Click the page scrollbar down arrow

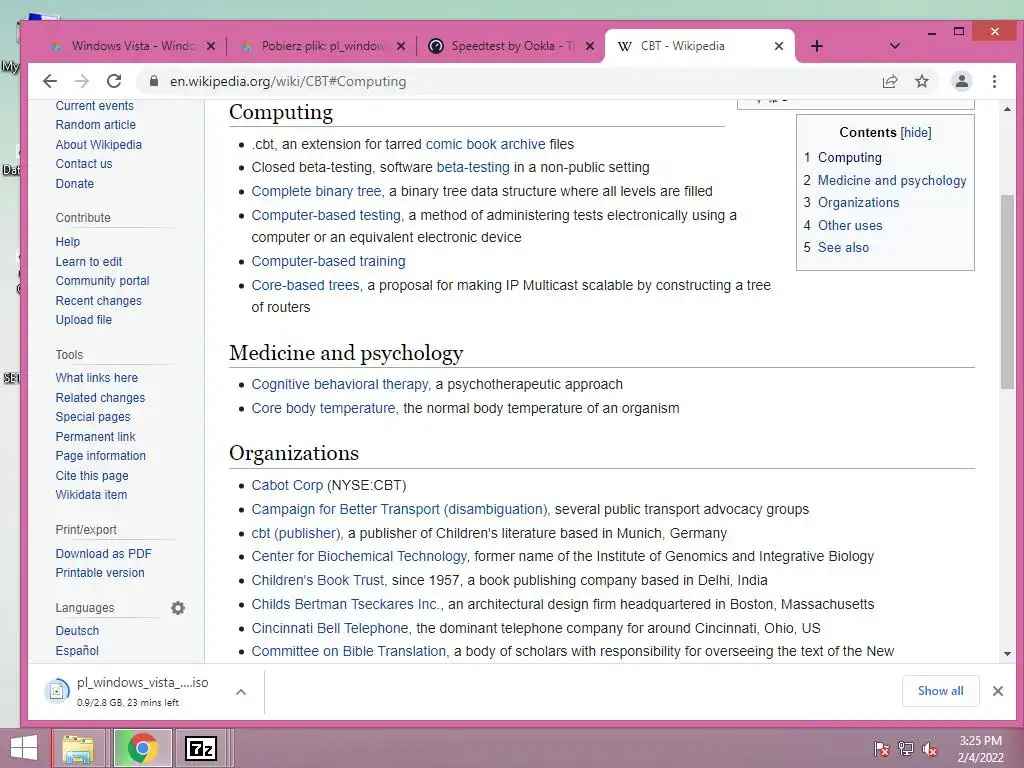pos(1006,653)
